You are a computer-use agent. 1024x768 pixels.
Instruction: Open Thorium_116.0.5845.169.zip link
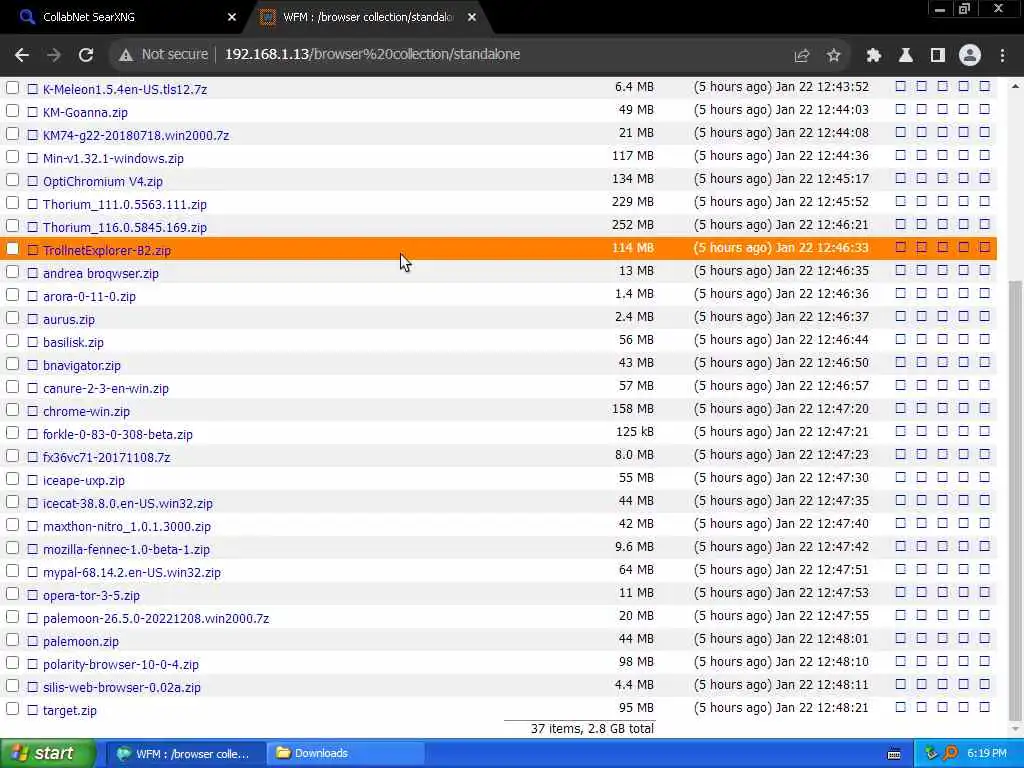[x=125, y=227]
